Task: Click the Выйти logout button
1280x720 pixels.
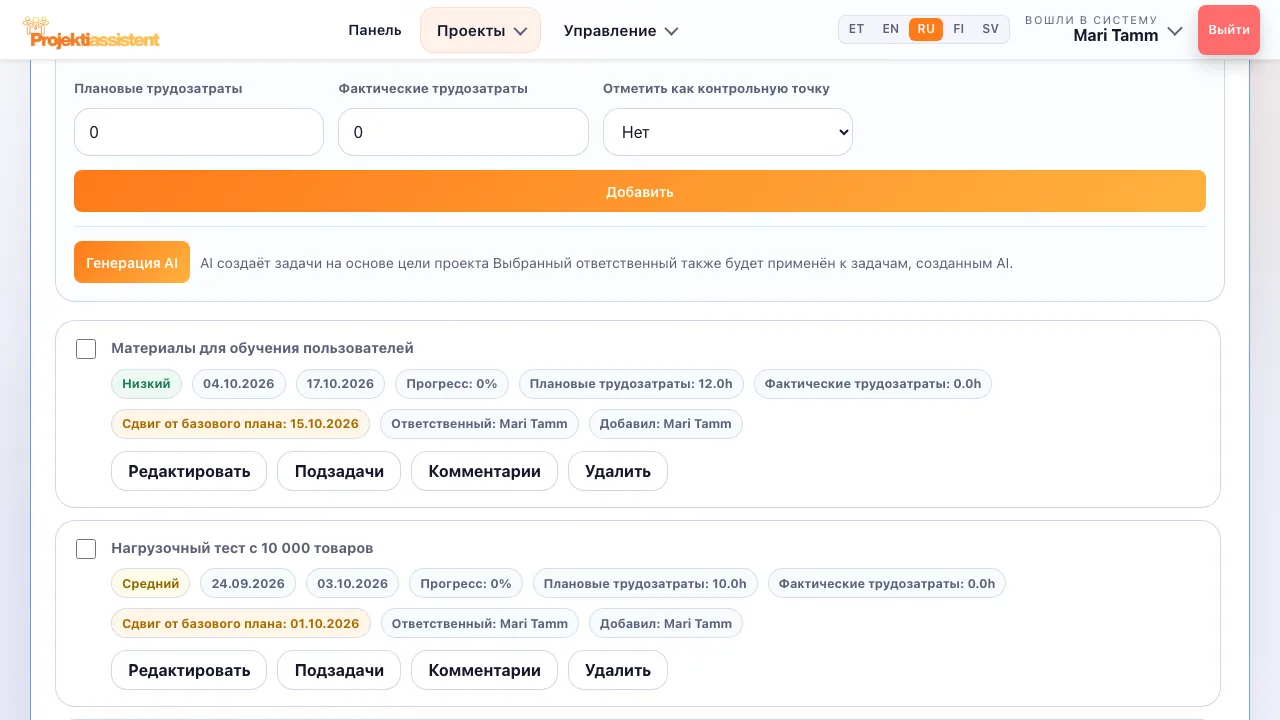Action: tap(1229, 30)
